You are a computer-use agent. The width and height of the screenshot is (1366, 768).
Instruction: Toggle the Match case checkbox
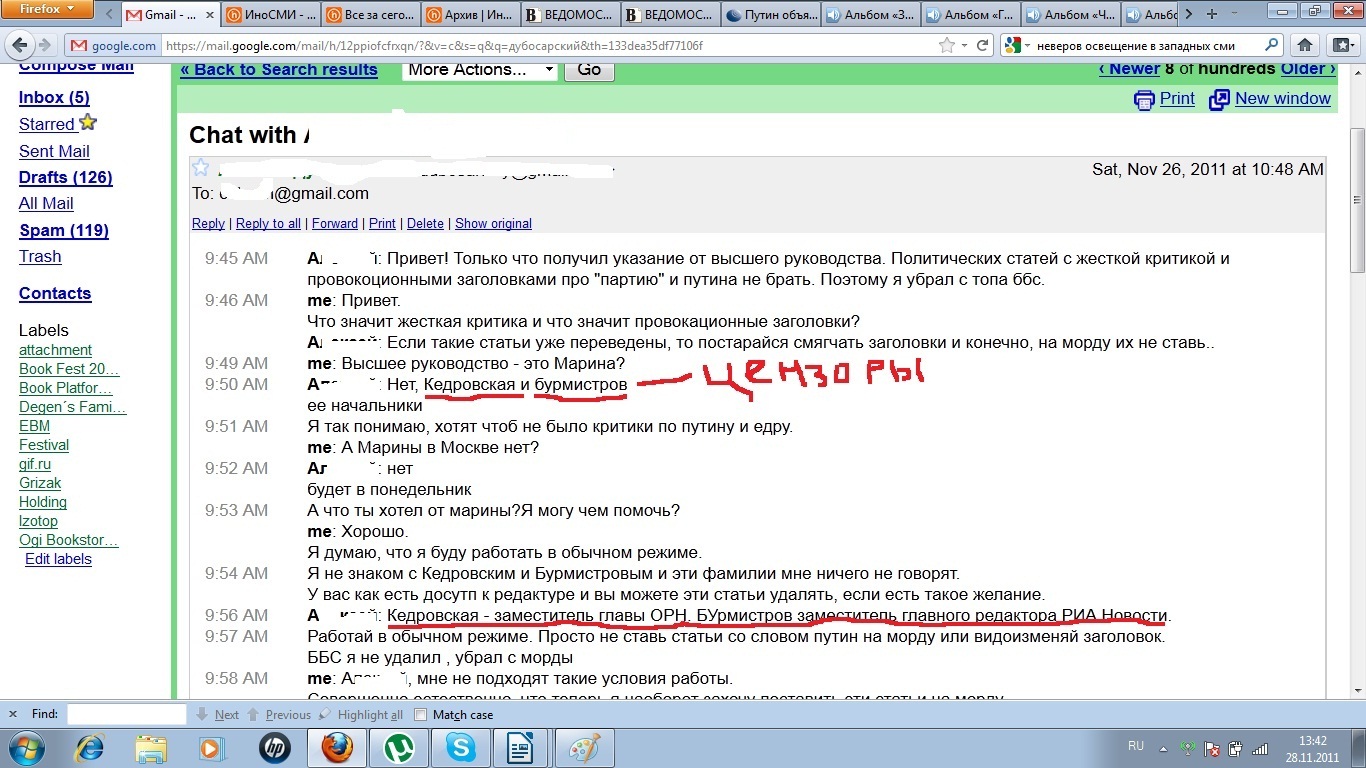[x=421, y=715]
